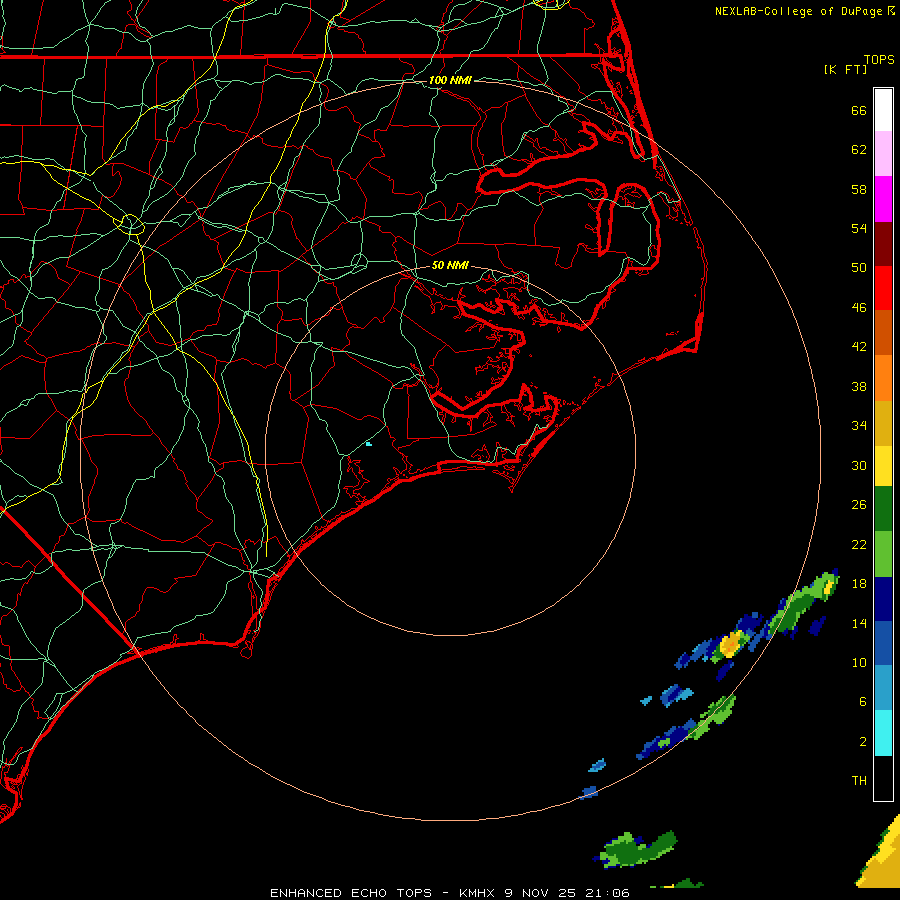Select the light green legend swatch
This screenshot has width=900, height=900.
pos(883,554)
